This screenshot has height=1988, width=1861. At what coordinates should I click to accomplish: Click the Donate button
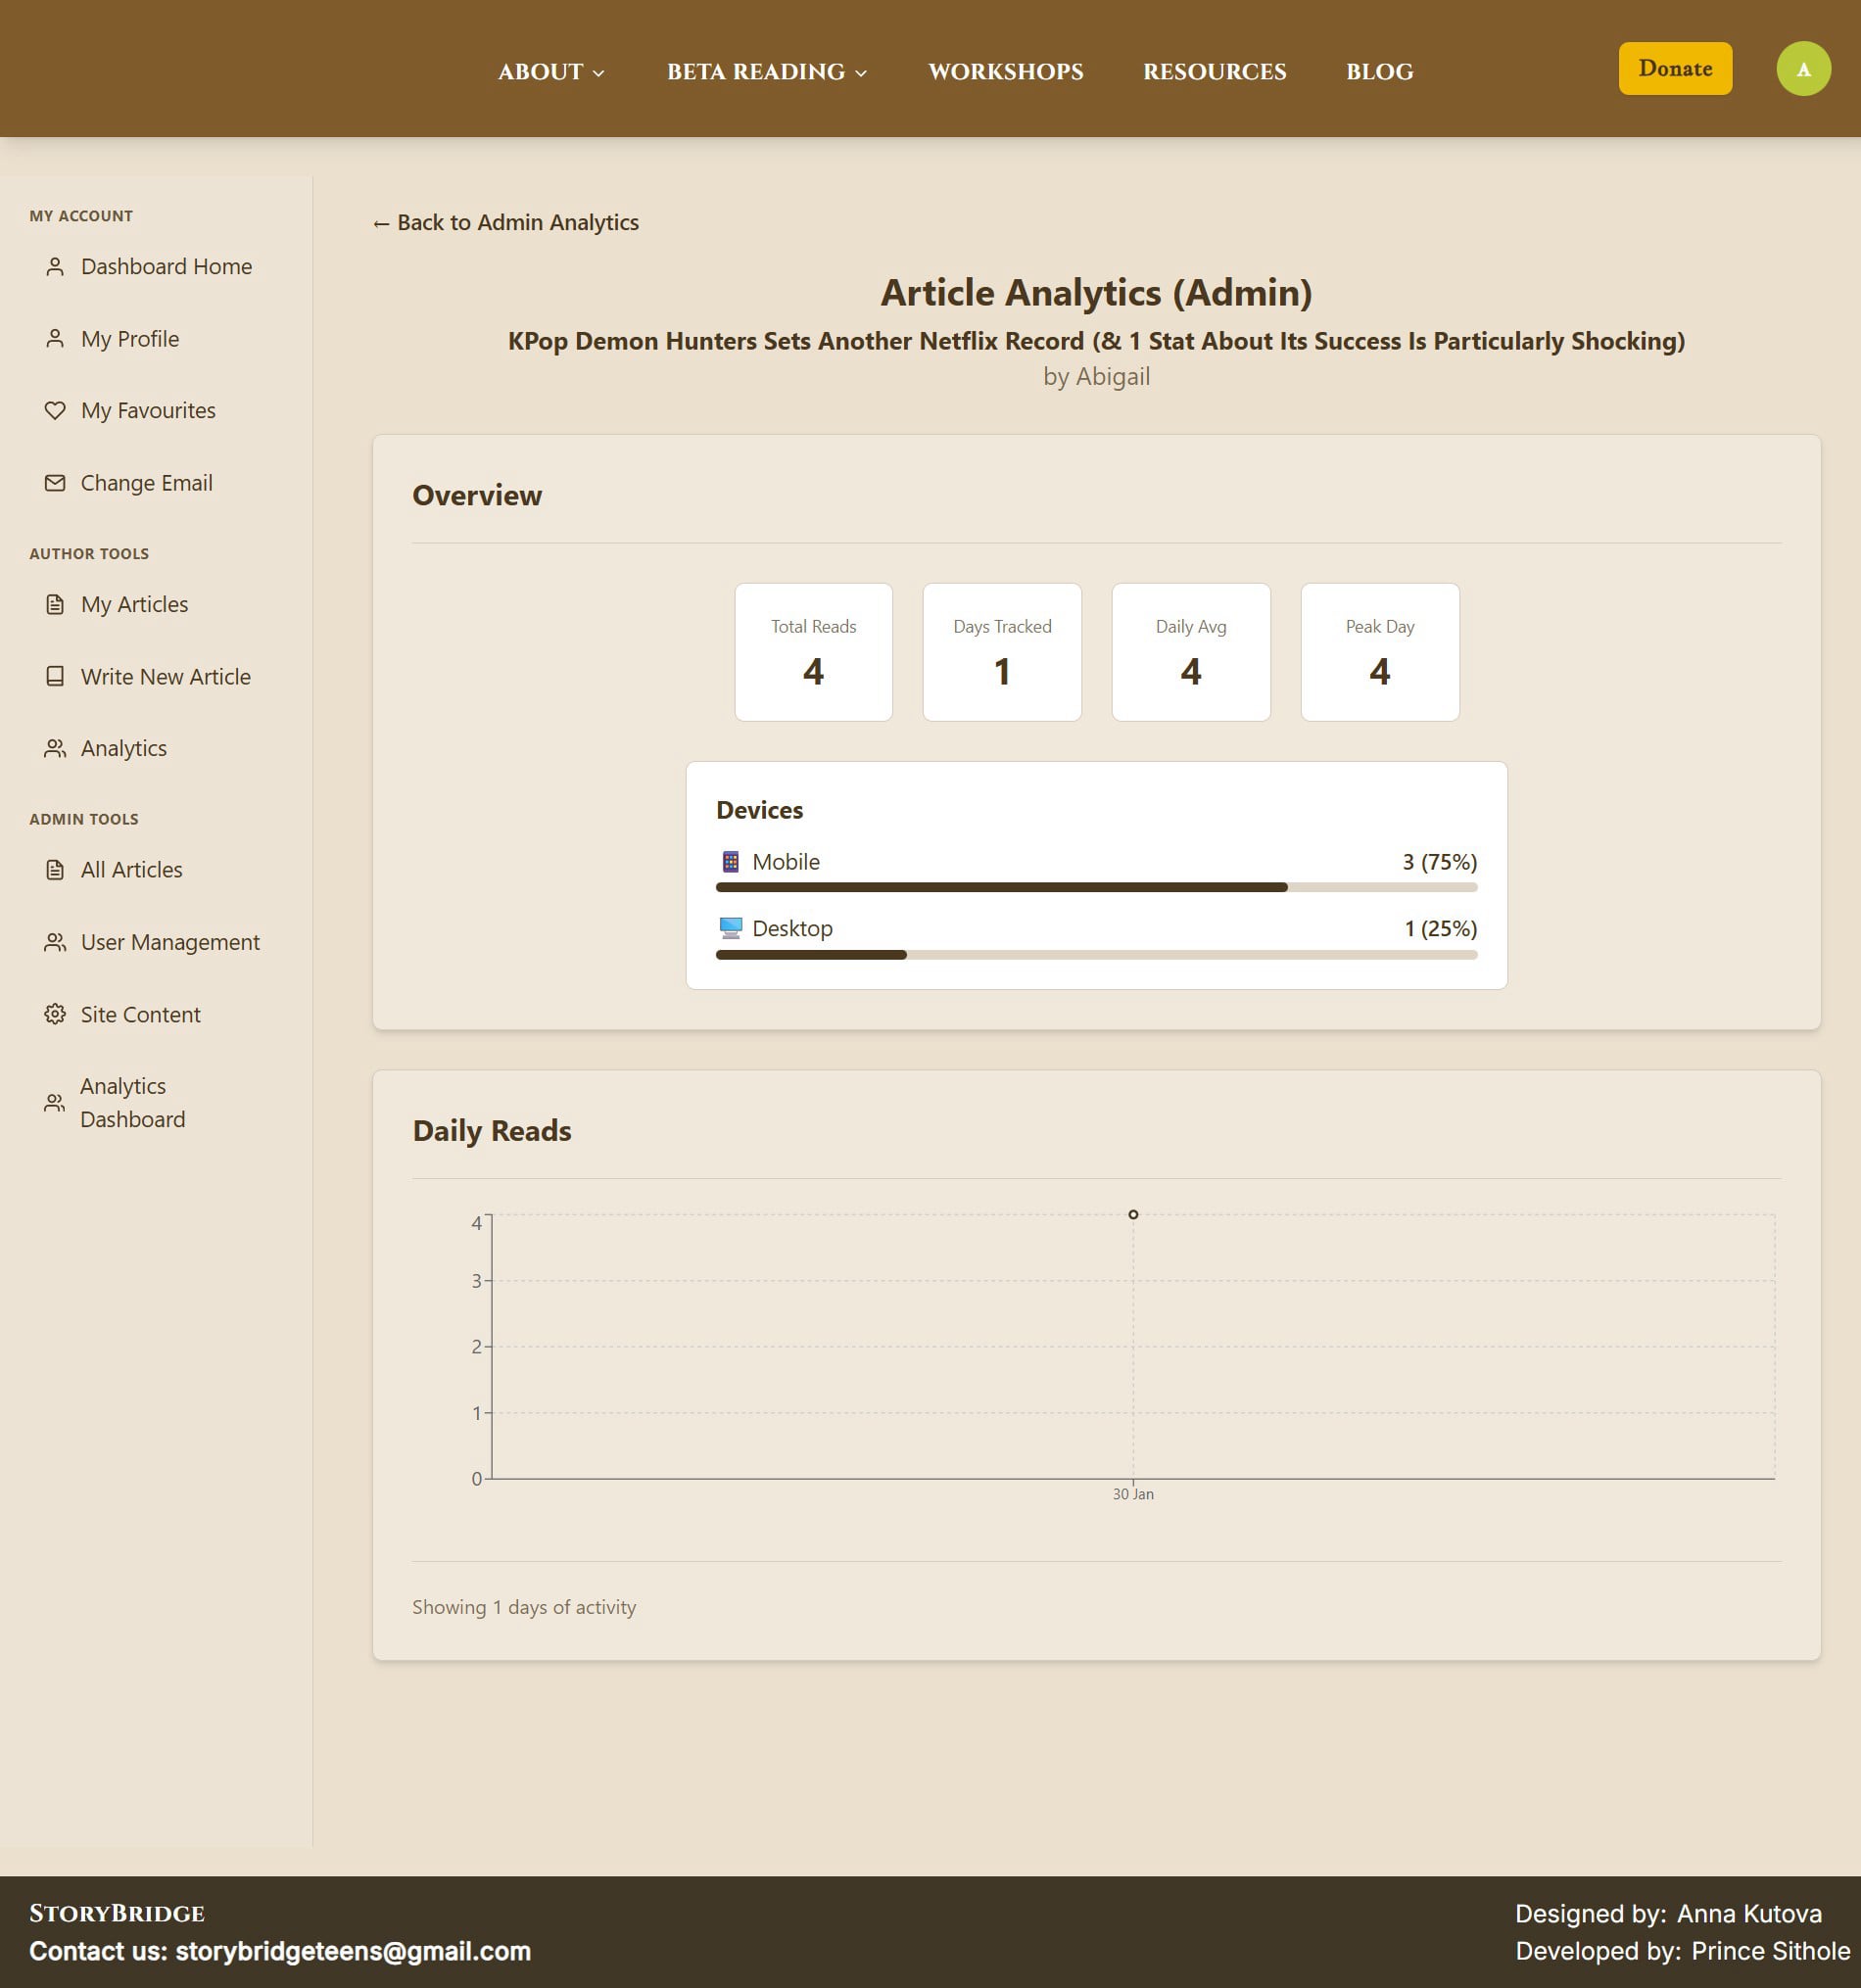(x=1675, y=68)
